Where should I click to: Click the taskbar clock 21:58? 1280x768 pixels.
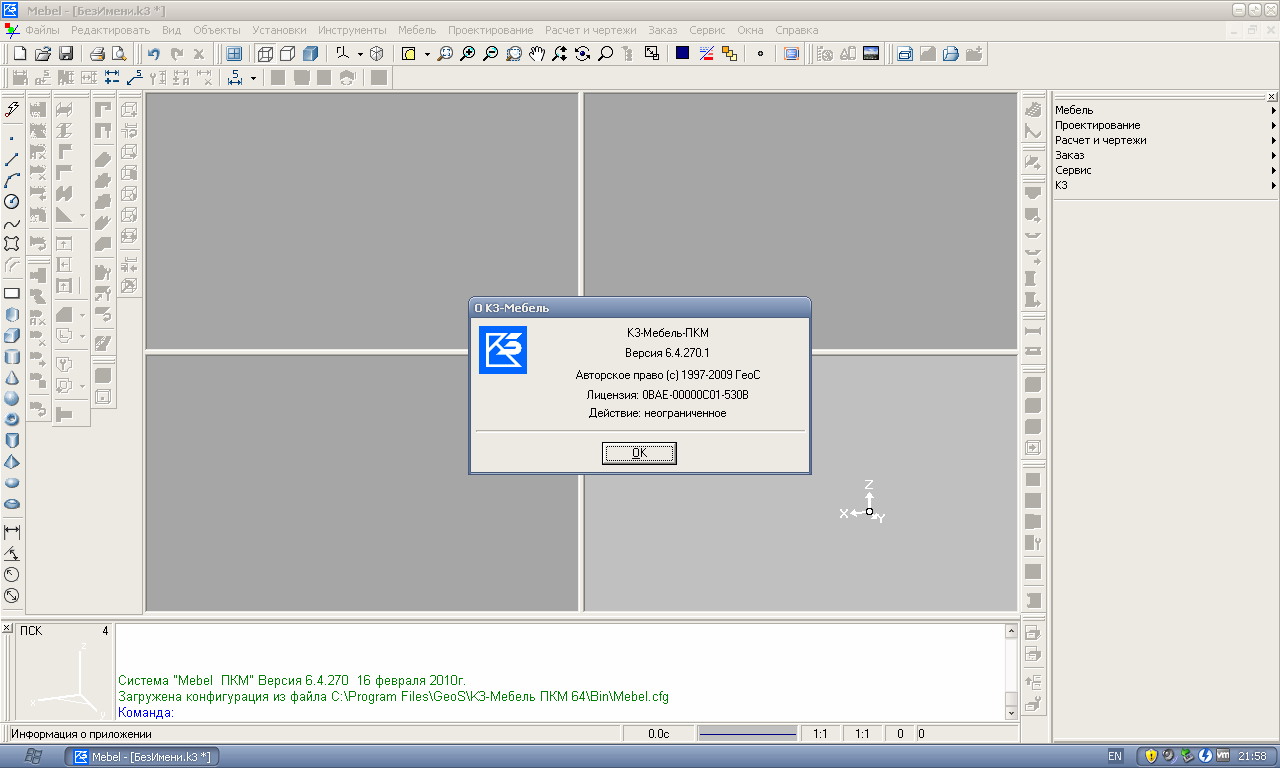[x=1253, y=756]
